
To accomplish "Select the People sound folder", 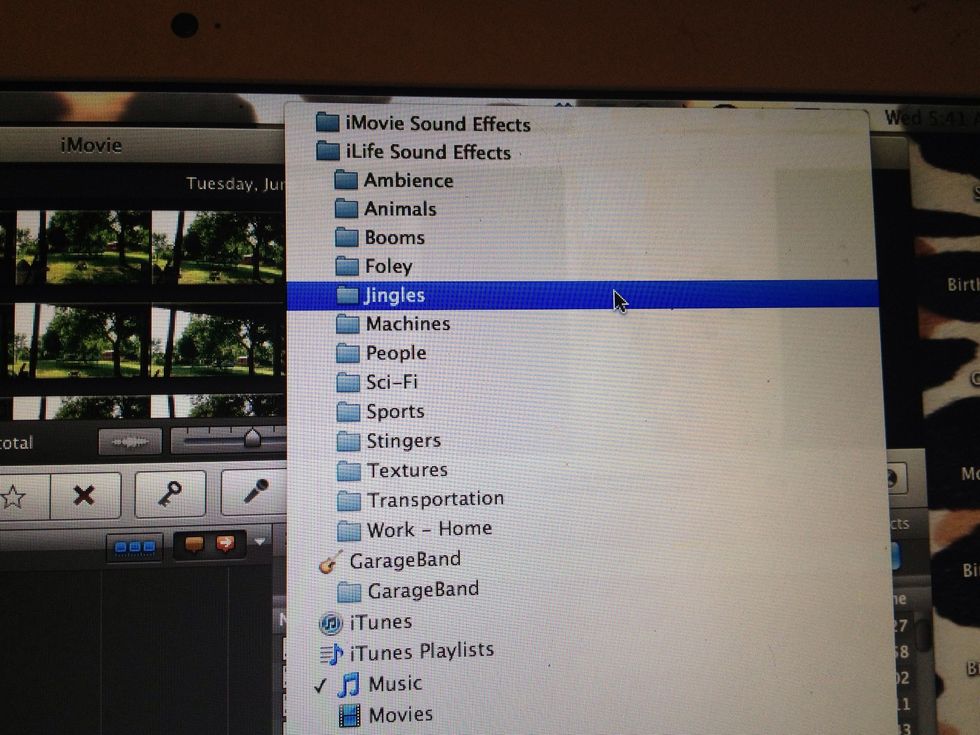I will click(x=396, y=354).
